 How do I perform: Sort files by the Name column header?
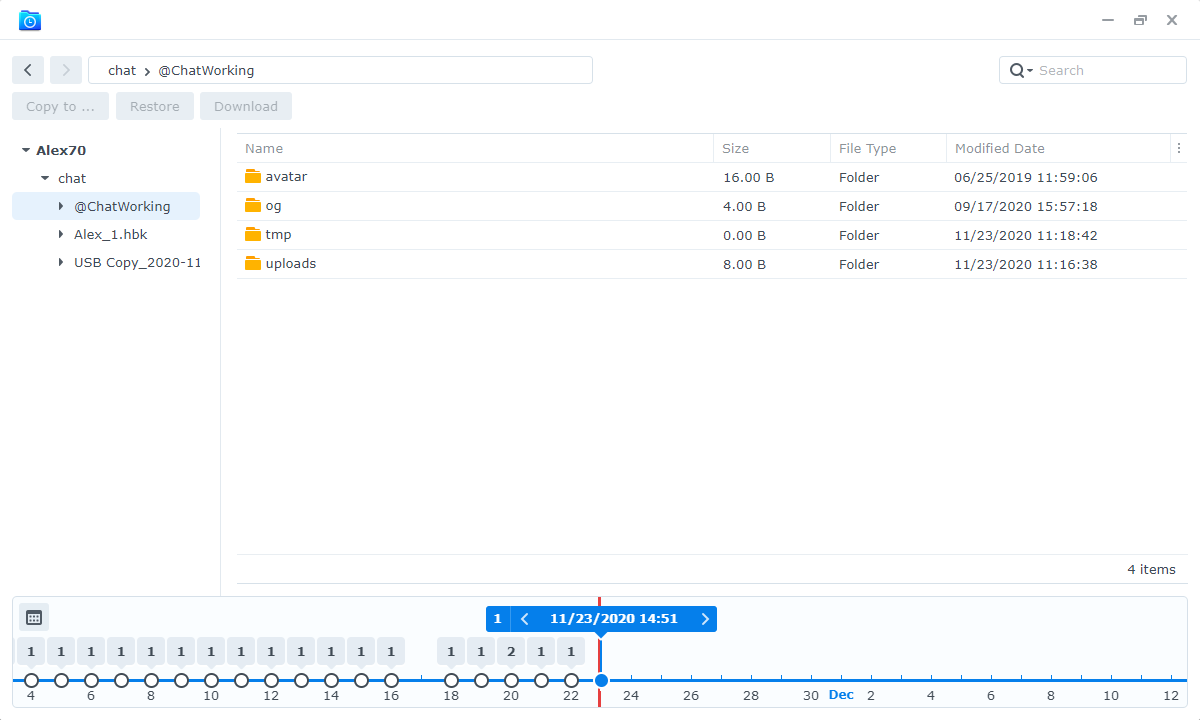[264, 147]
